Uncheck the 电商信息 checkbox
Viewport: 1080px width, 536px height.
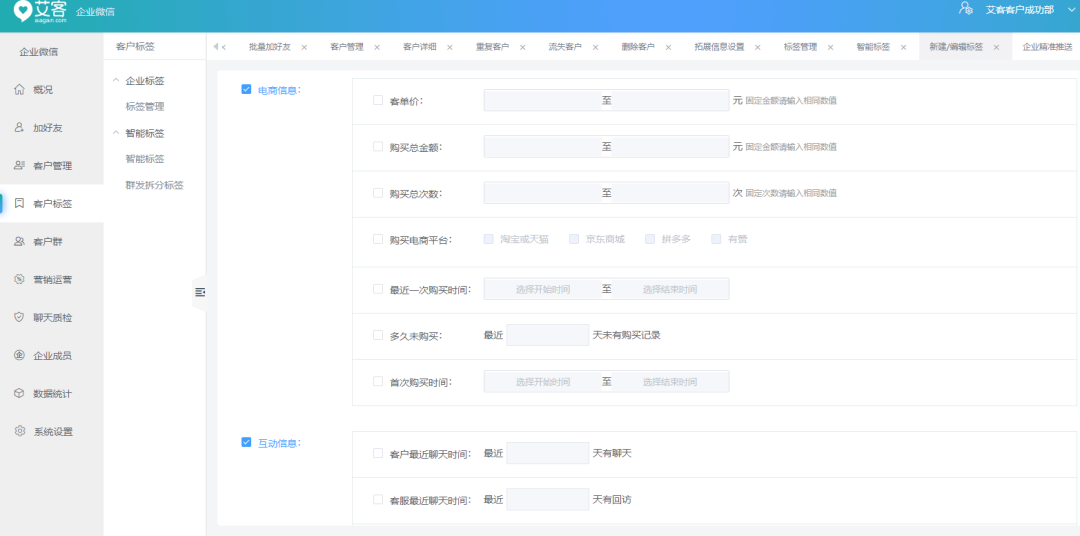246,89
